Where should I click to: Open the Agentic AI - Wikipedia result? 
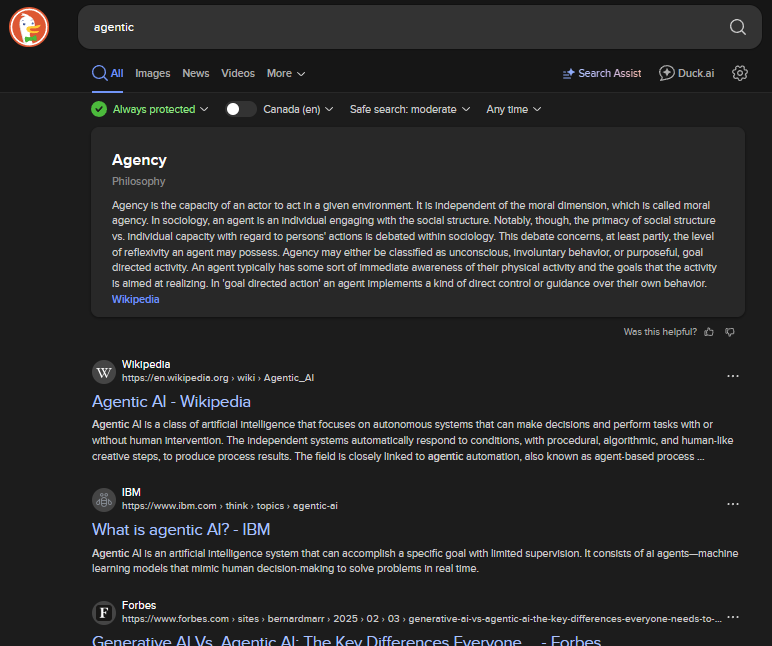point(171,402)
